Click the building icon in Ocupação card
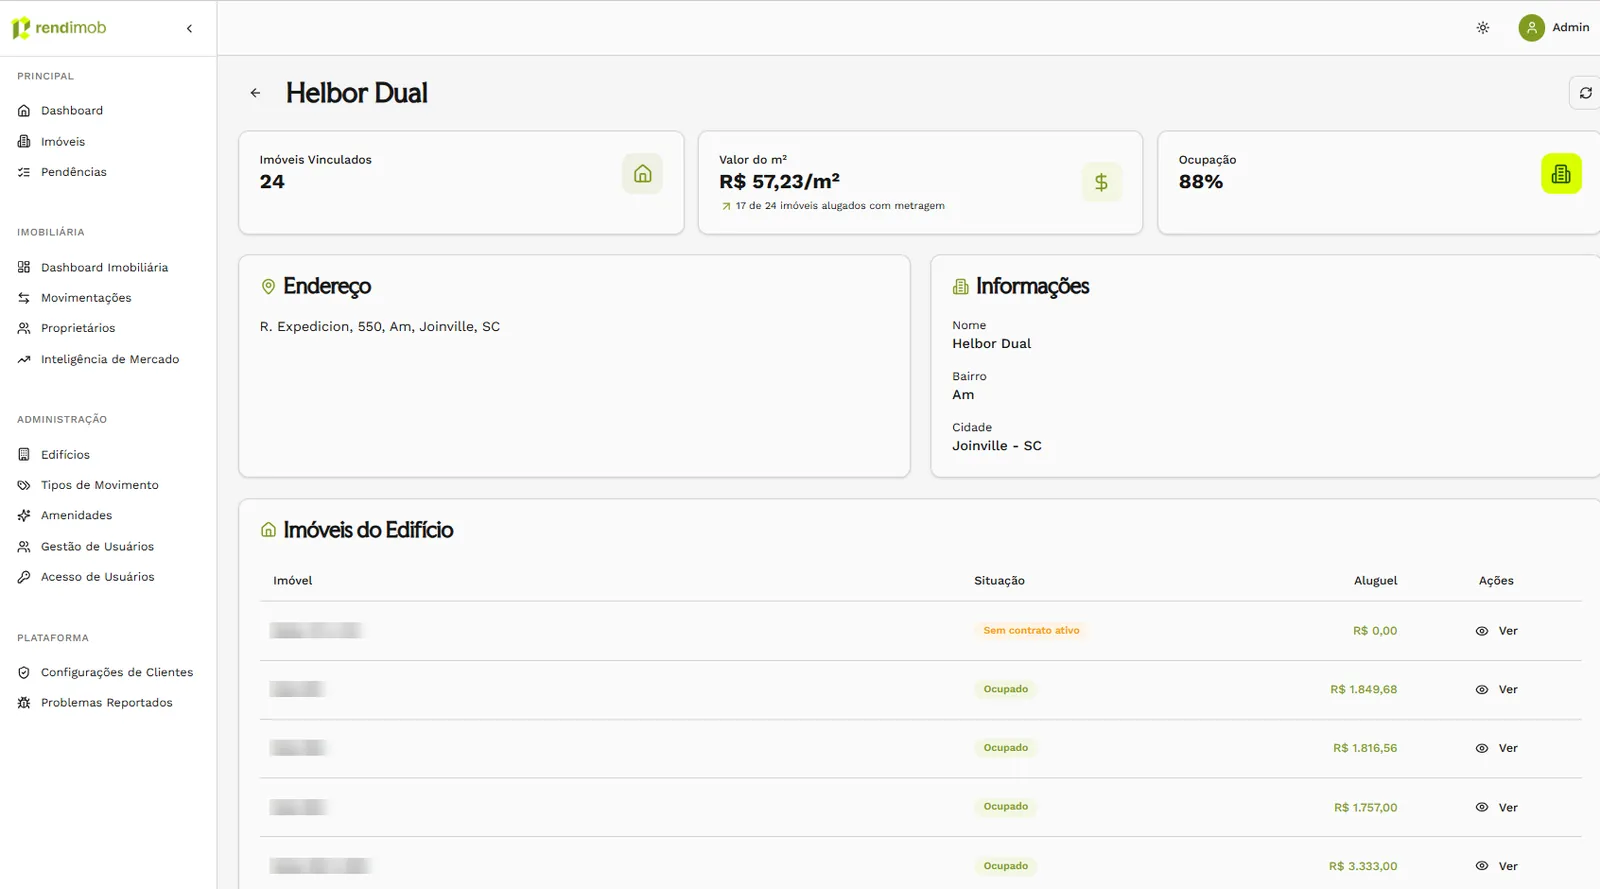This screenshot has height=889, width=1600. point(1561,174)
